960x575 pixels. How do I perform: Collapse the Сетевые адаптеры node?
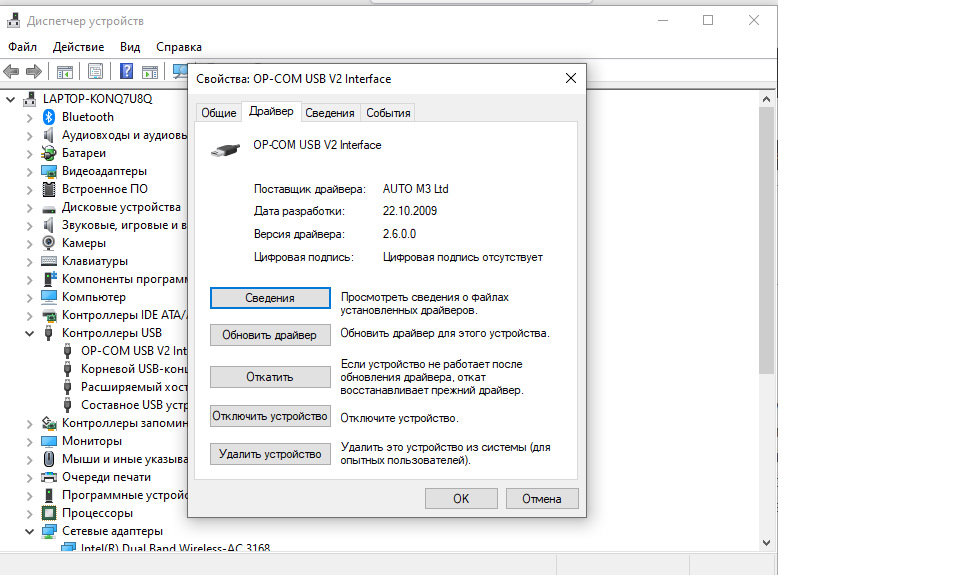pyautogui.click(x=30, y=531)
